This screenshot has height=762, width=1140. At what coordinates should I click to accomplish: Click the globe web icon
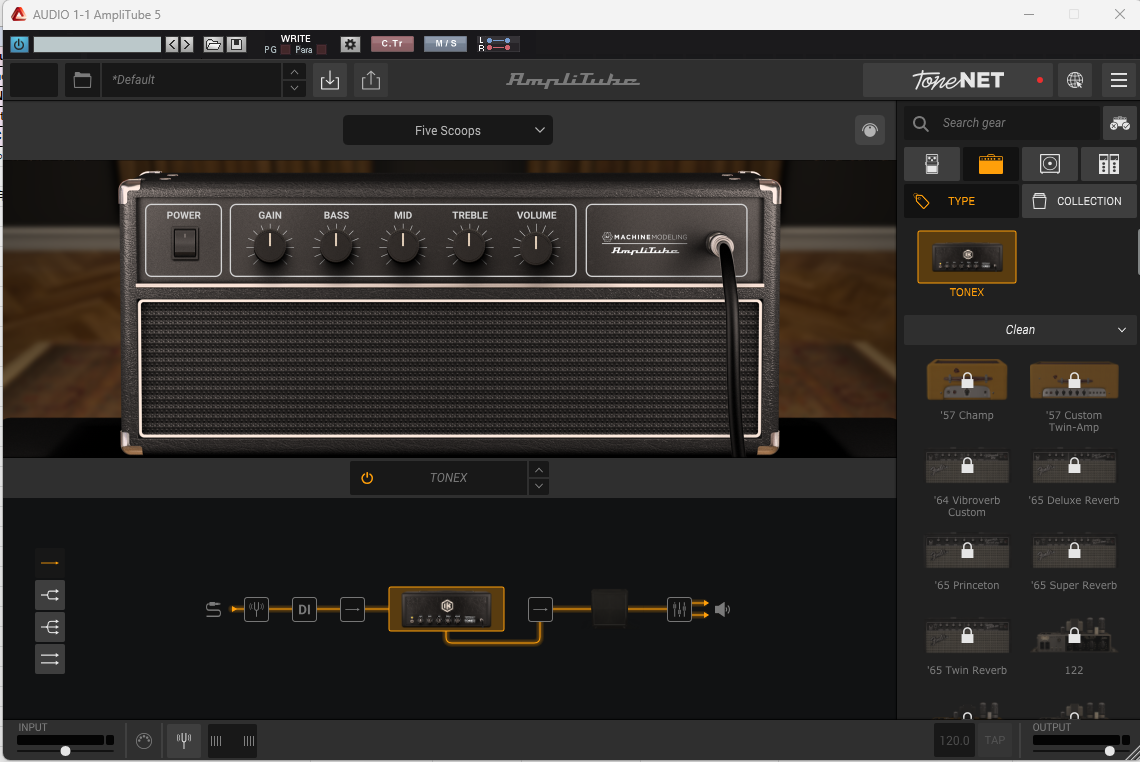coord(1075,80)
